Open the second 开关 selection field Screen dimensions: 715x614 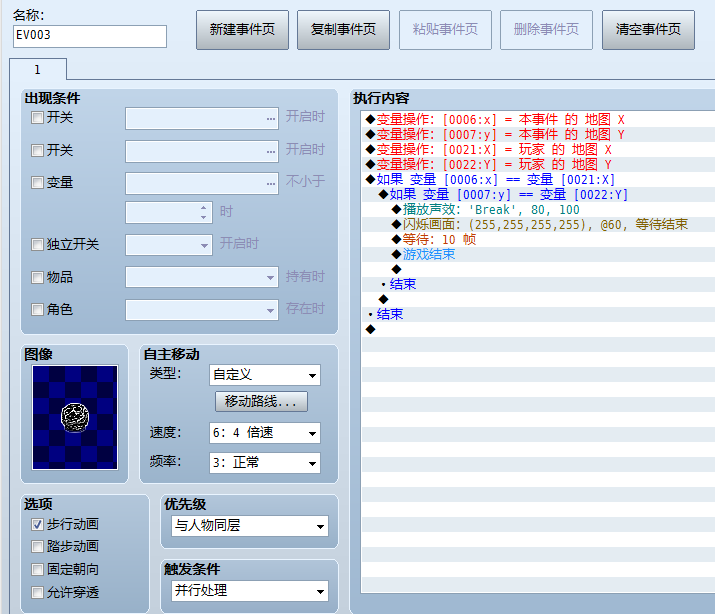[202, 151]
